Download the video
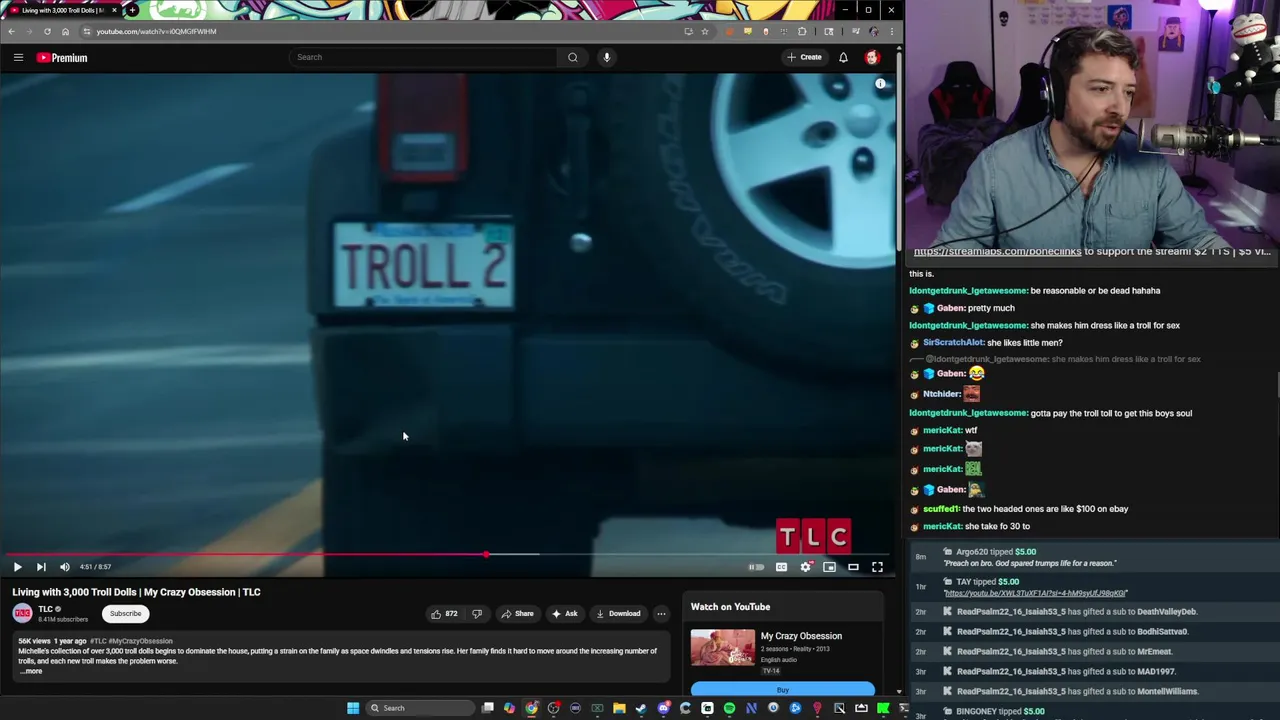The image size is (1280, 720). [x=618, y=614]
